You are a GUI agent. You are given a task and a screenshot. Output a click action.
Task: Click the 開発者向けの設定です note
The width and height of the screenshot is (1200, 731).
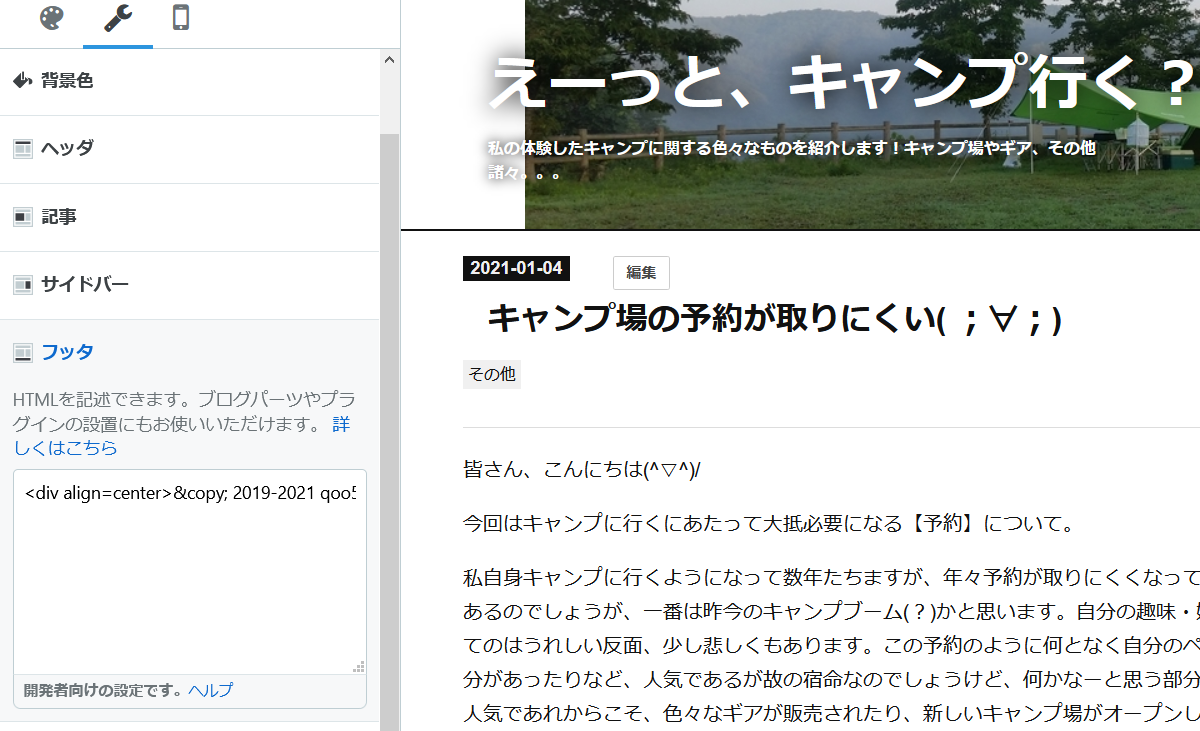(104, 690)
